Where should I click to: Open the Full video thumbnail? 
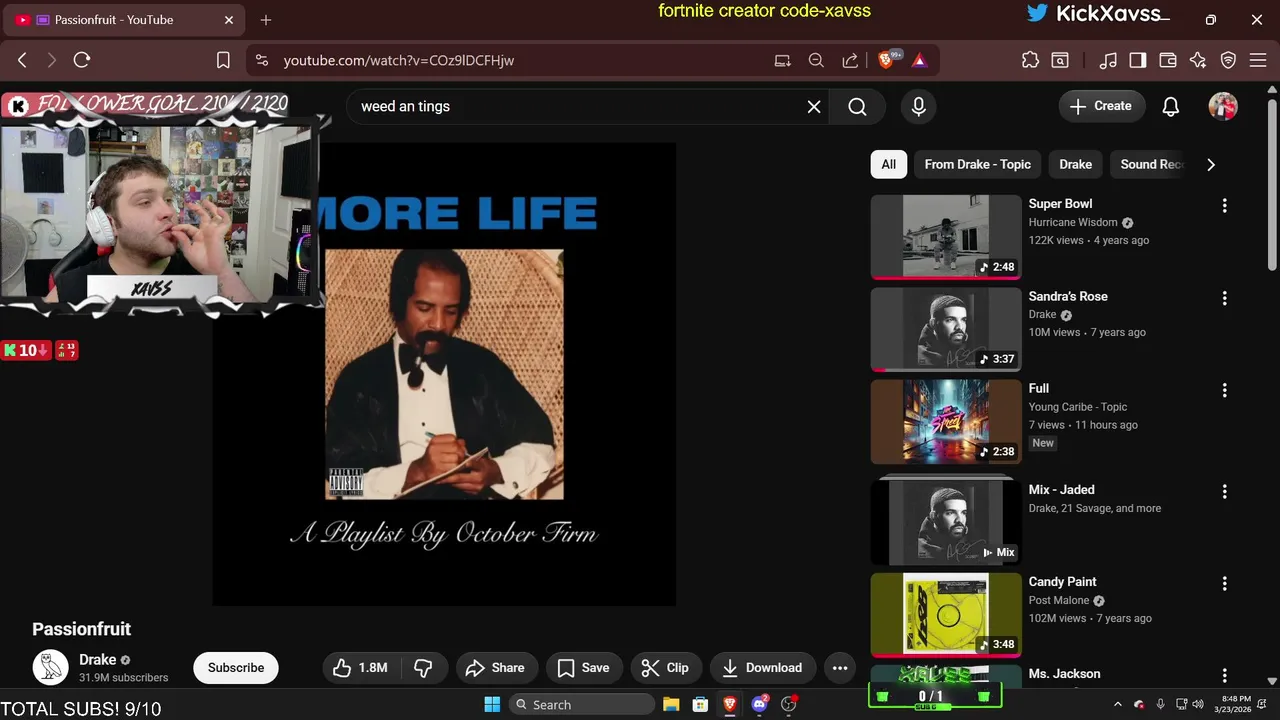pyautogui.click(x=946, y=421)
